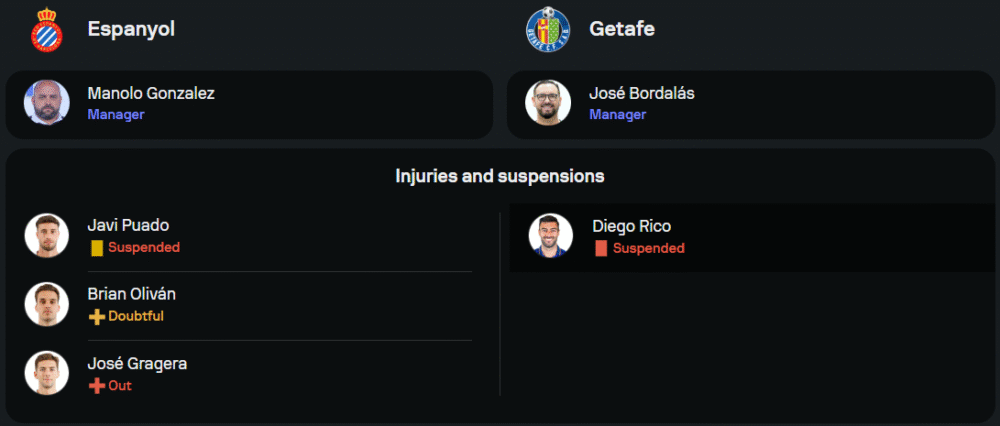Open the Getafe team name link

pyautogui.click(x=622, y=29)
